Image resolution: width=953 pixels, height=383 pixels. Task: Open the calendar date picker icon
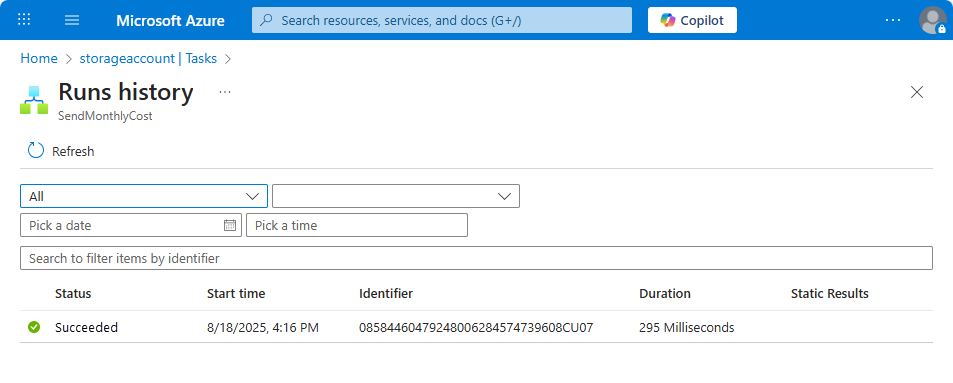click(x=230, y=225)
